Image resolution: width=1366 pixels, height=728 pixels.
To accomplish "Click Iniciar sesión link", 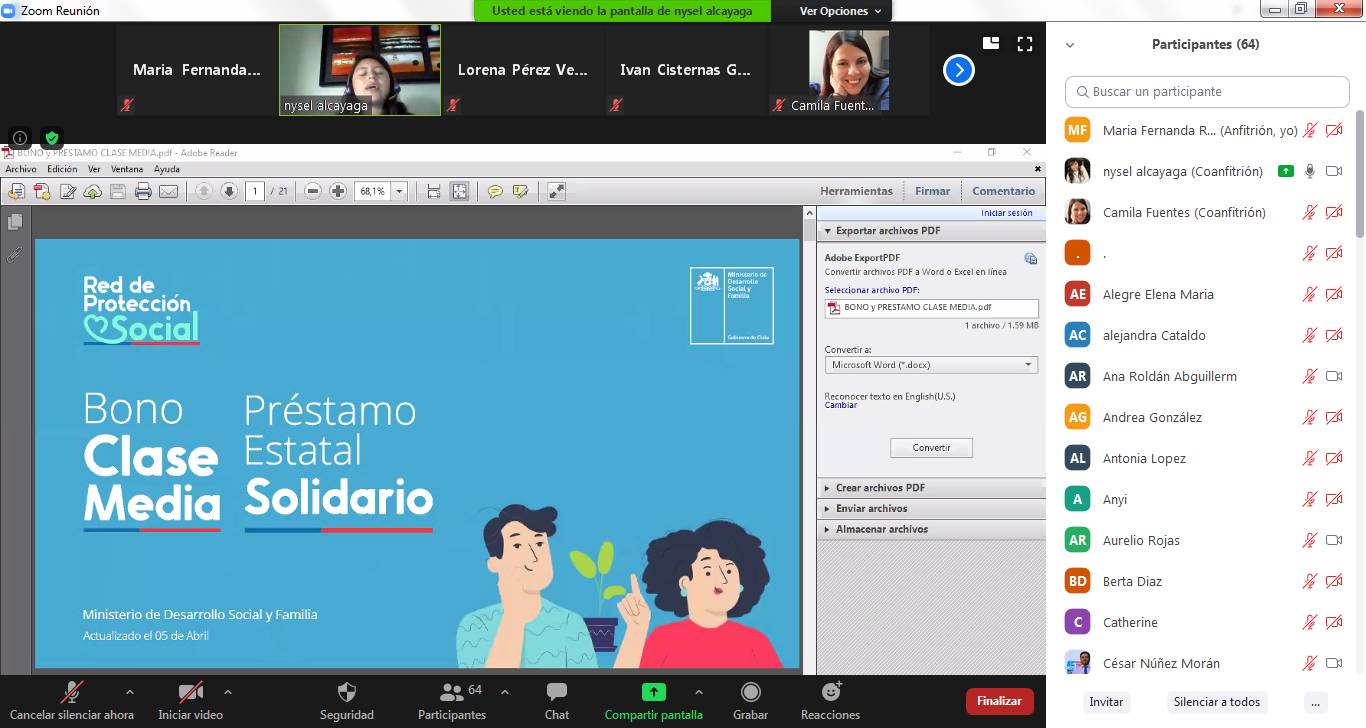I will (x=1007, y=213).
